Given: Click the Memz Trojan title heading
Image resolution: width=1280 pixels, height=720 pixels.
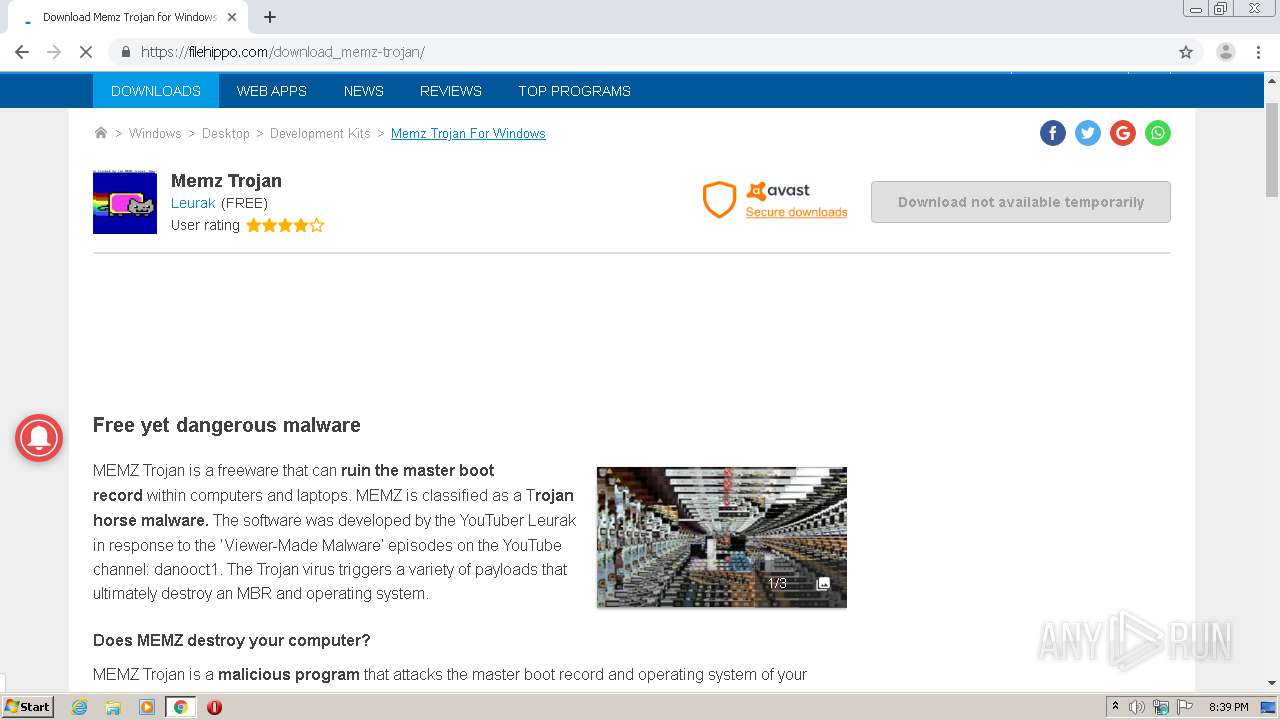Looking at the screenshot, I should 226,181.
